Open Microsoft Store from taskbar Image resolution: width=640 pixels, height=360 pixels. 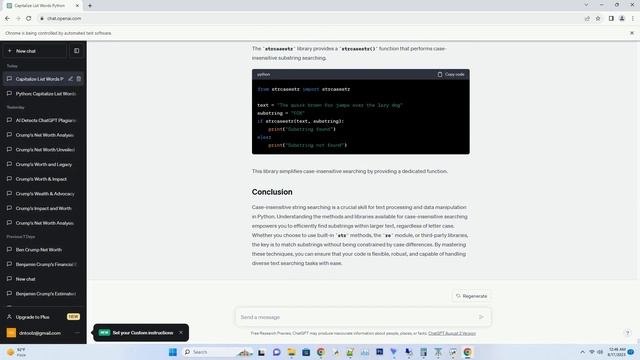tap(306, 352)
